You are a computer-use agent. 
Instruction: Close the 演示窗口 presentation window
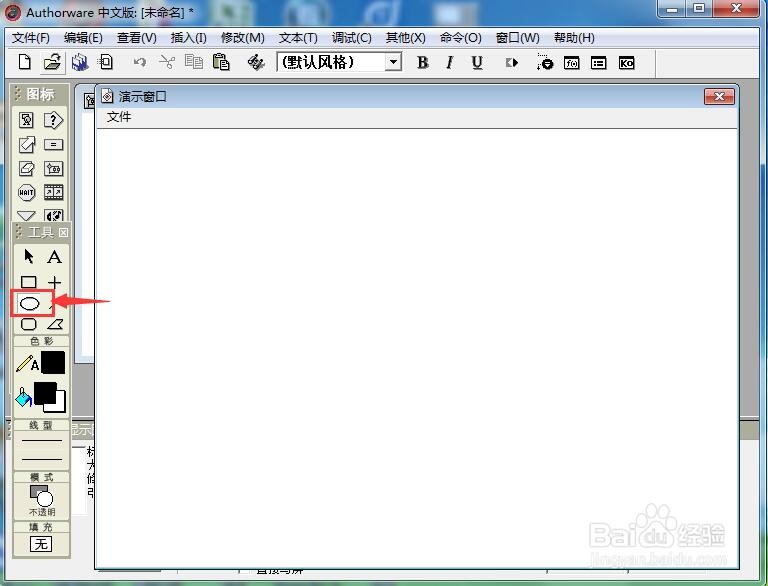tap(719, 97)
